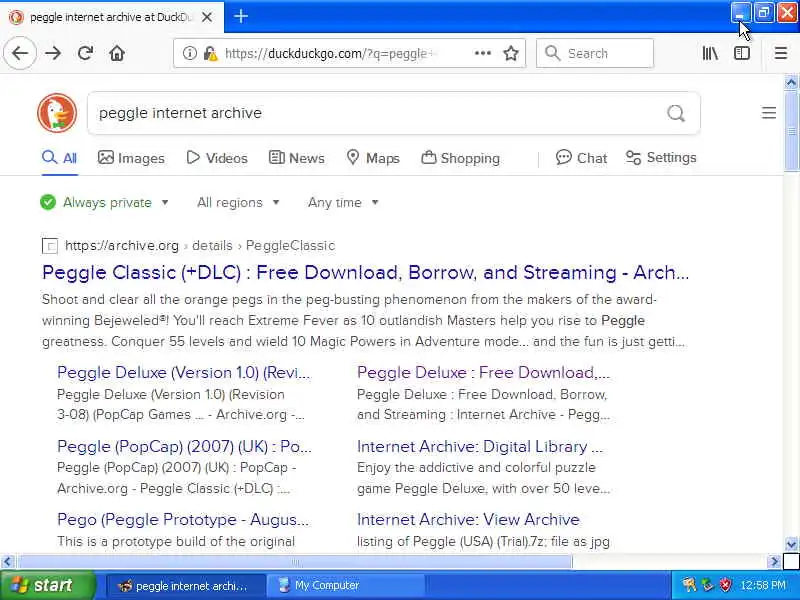Switch to News results tab

(x=297, y=158)
